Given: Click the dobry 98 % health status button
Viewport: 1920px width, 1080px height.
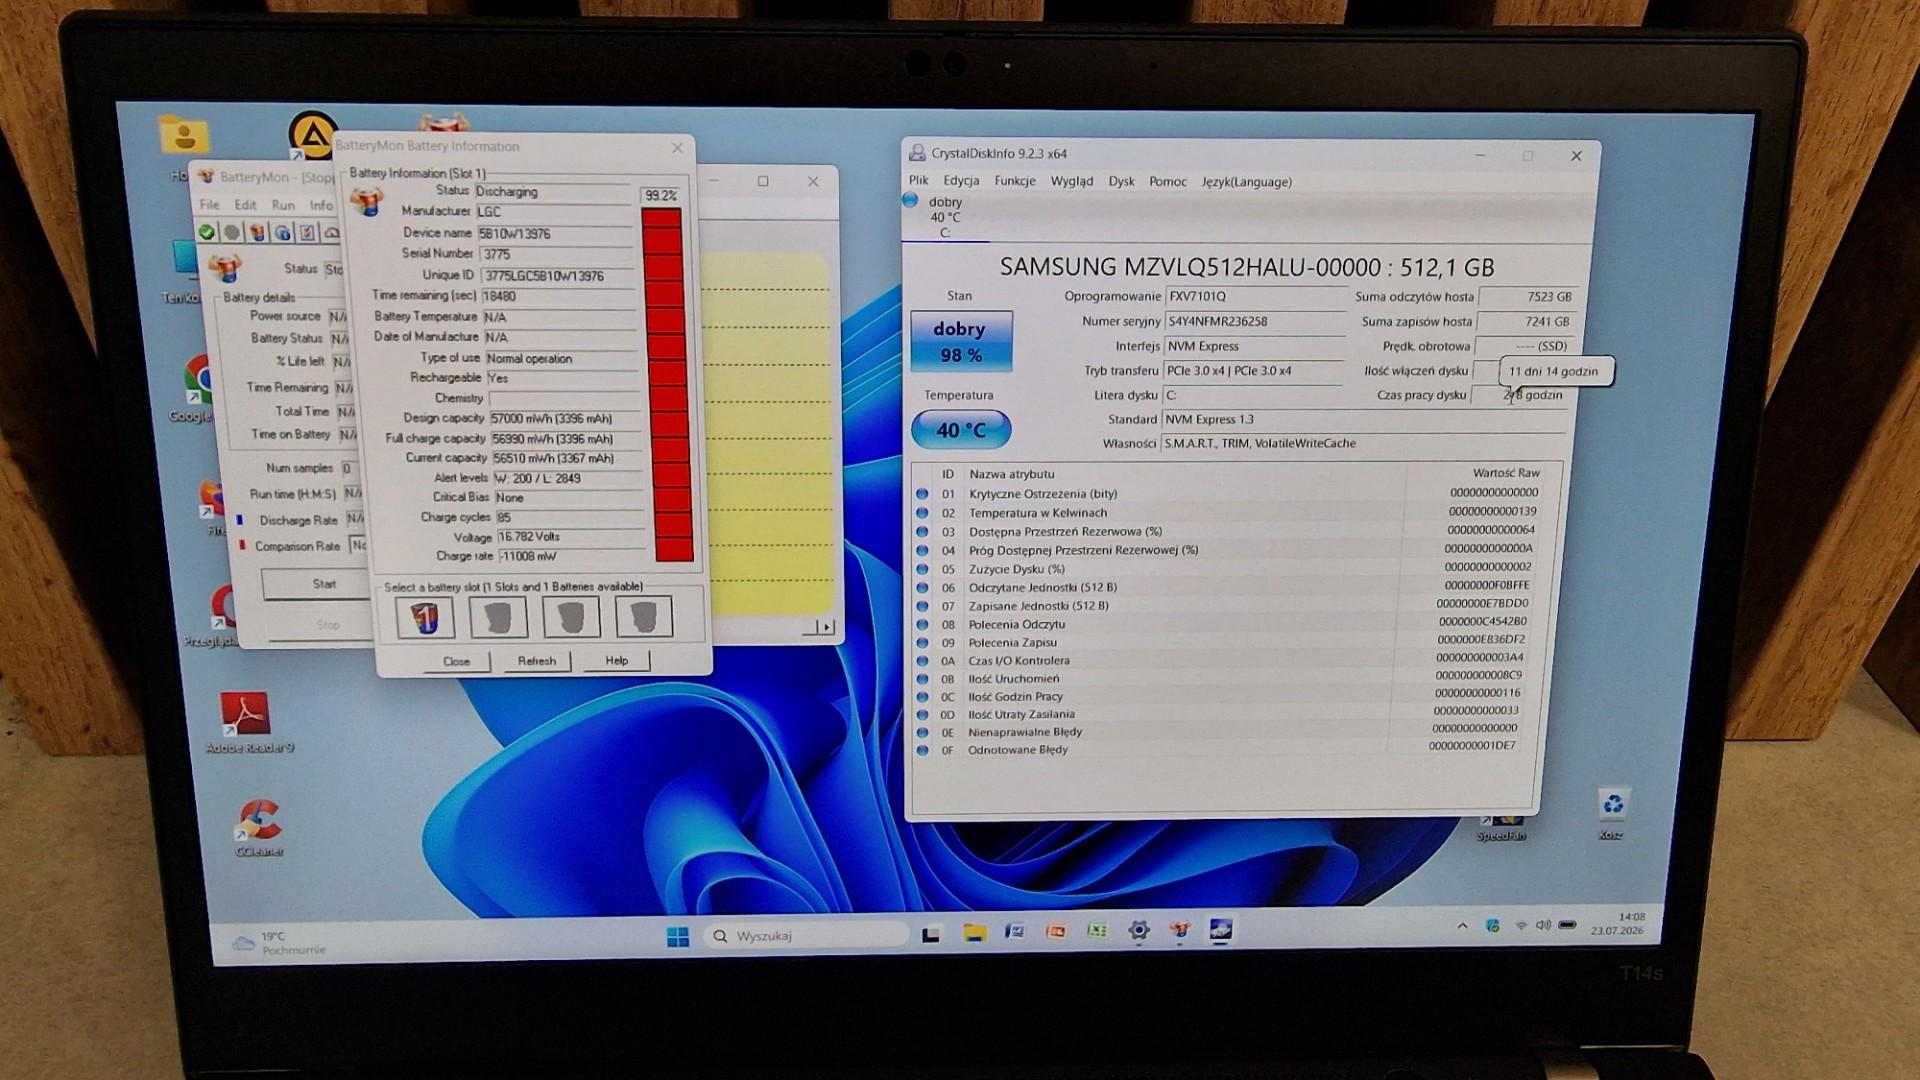Looking at the screenshot, I should point(960,342).
